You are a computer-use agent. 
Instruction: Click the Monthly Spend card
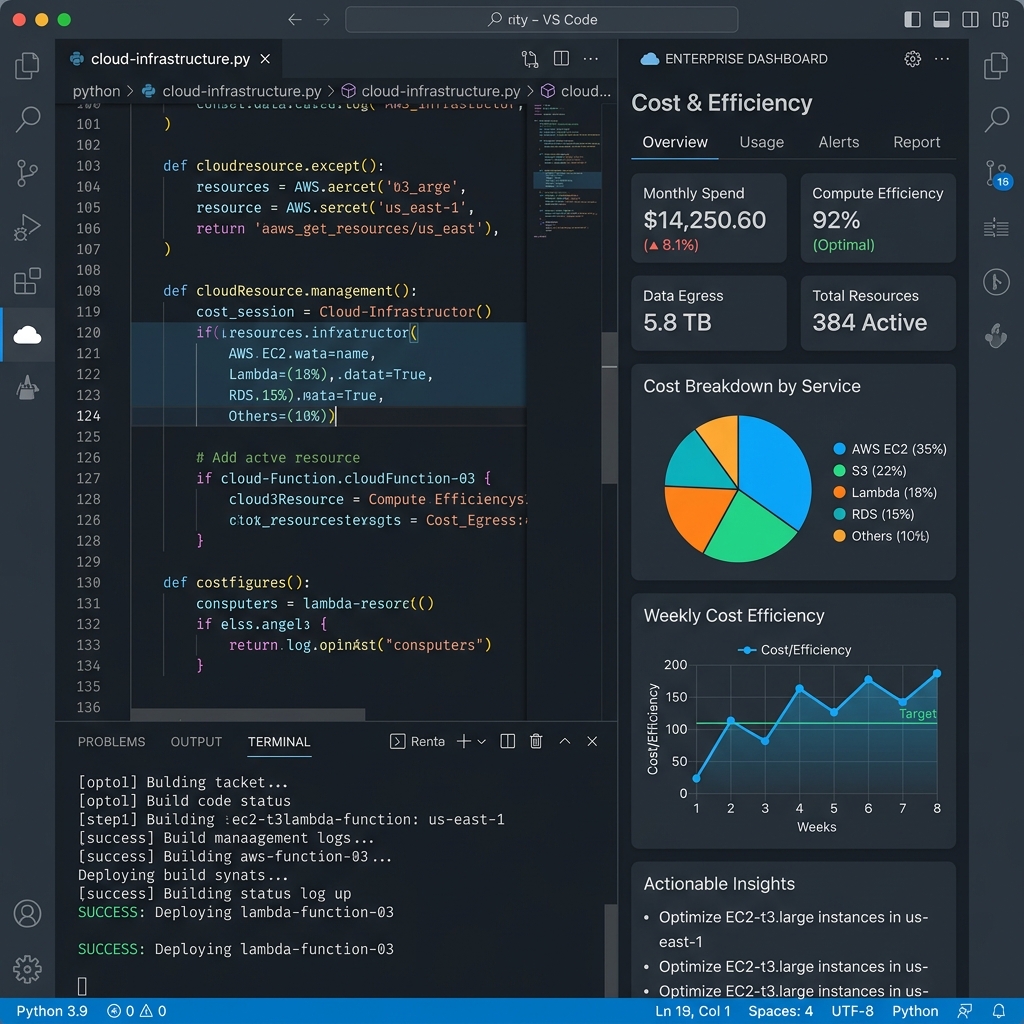coord(709,218)
